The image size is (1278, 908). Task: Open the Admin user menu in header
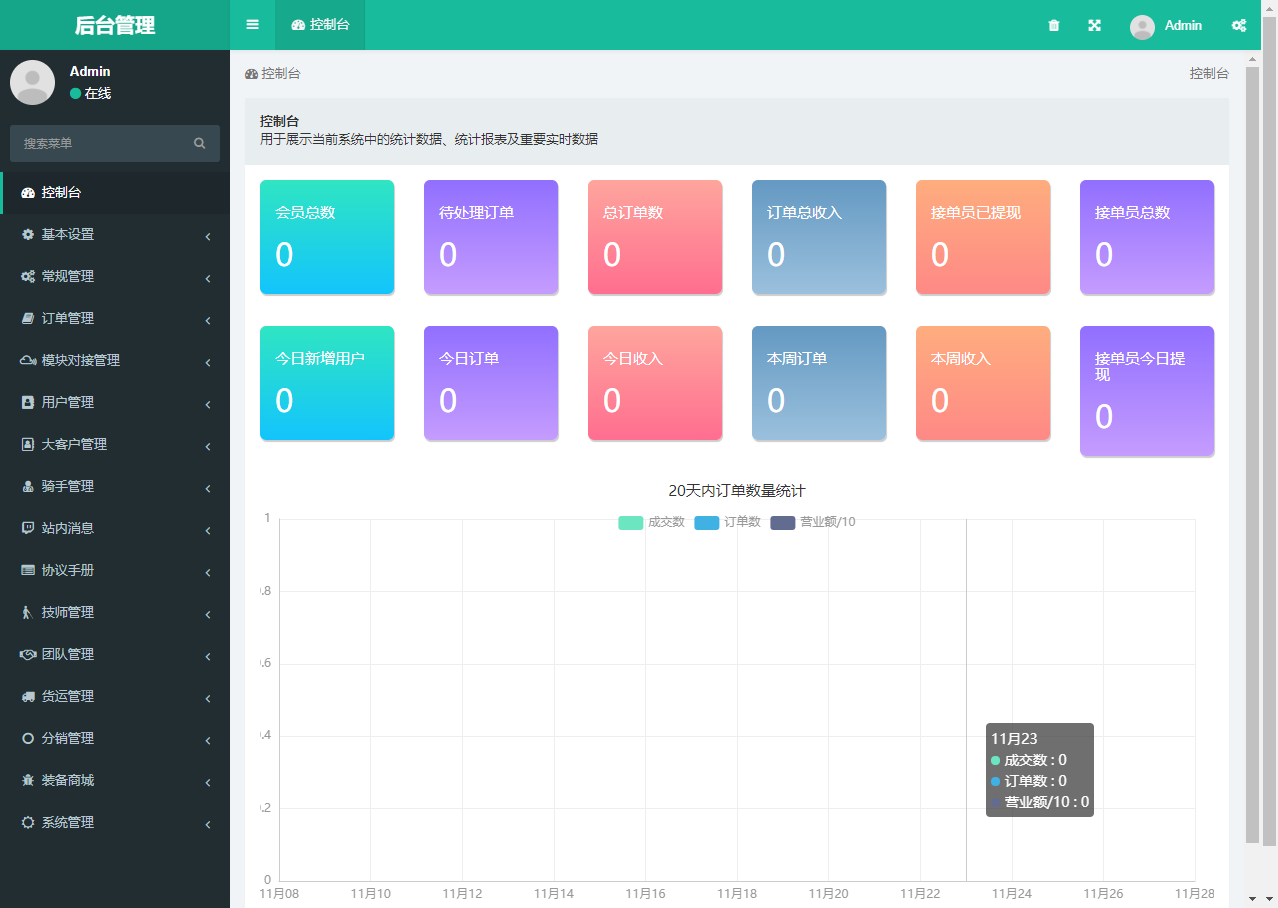[x=1166, y=26]
